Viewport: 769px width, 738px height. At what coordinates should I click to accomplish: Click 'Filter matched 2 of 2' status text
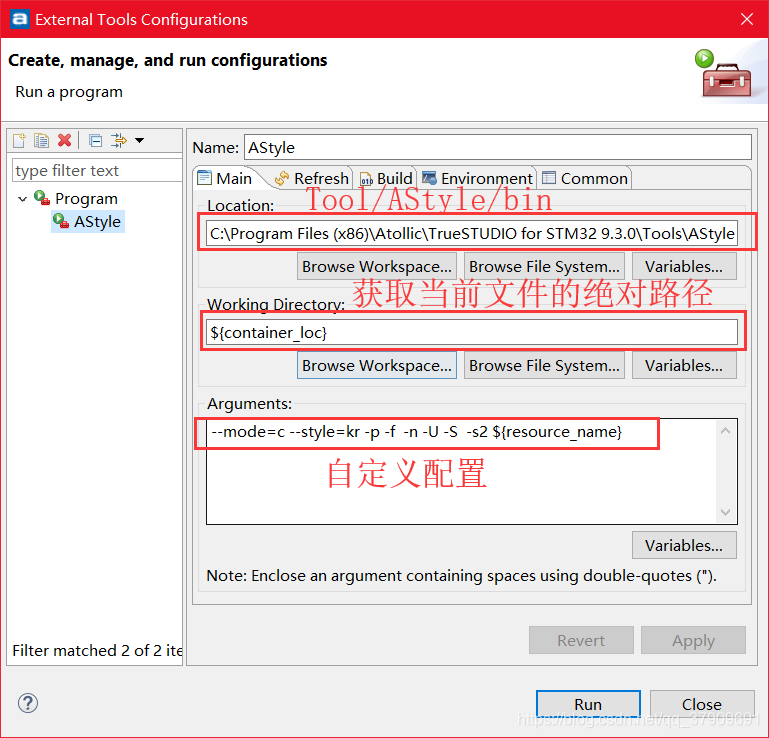click(x=97, y=650)
